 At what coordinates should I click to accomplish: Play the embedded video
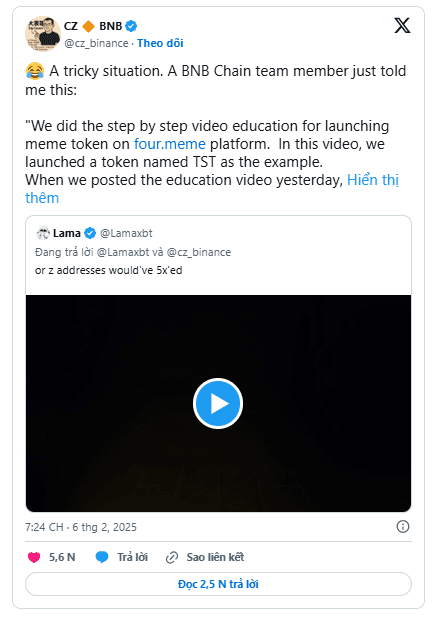click(218, 403)
